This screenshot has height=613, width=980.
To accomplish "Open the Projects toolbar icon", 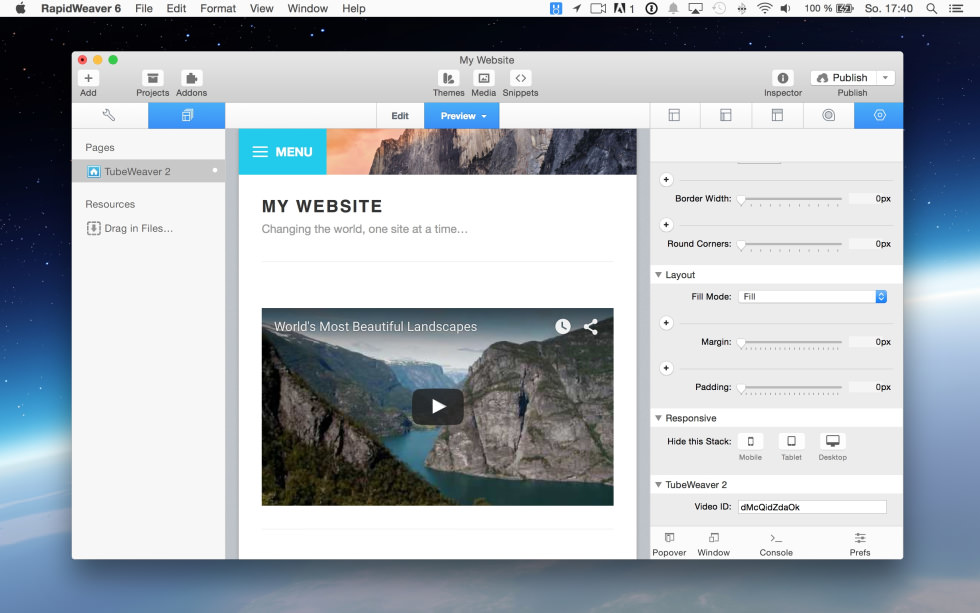I will (x=152, y=78).
